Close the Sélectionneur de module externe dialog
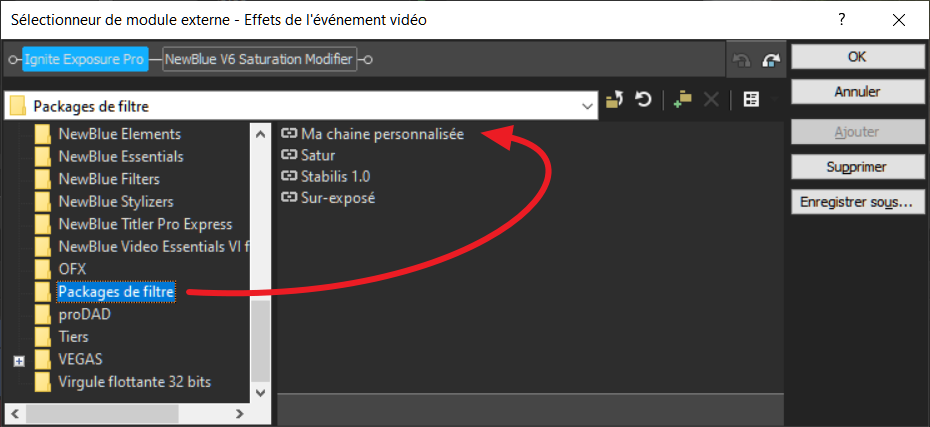The height and width of the screenshot is (427, 930). coord(899,20)
